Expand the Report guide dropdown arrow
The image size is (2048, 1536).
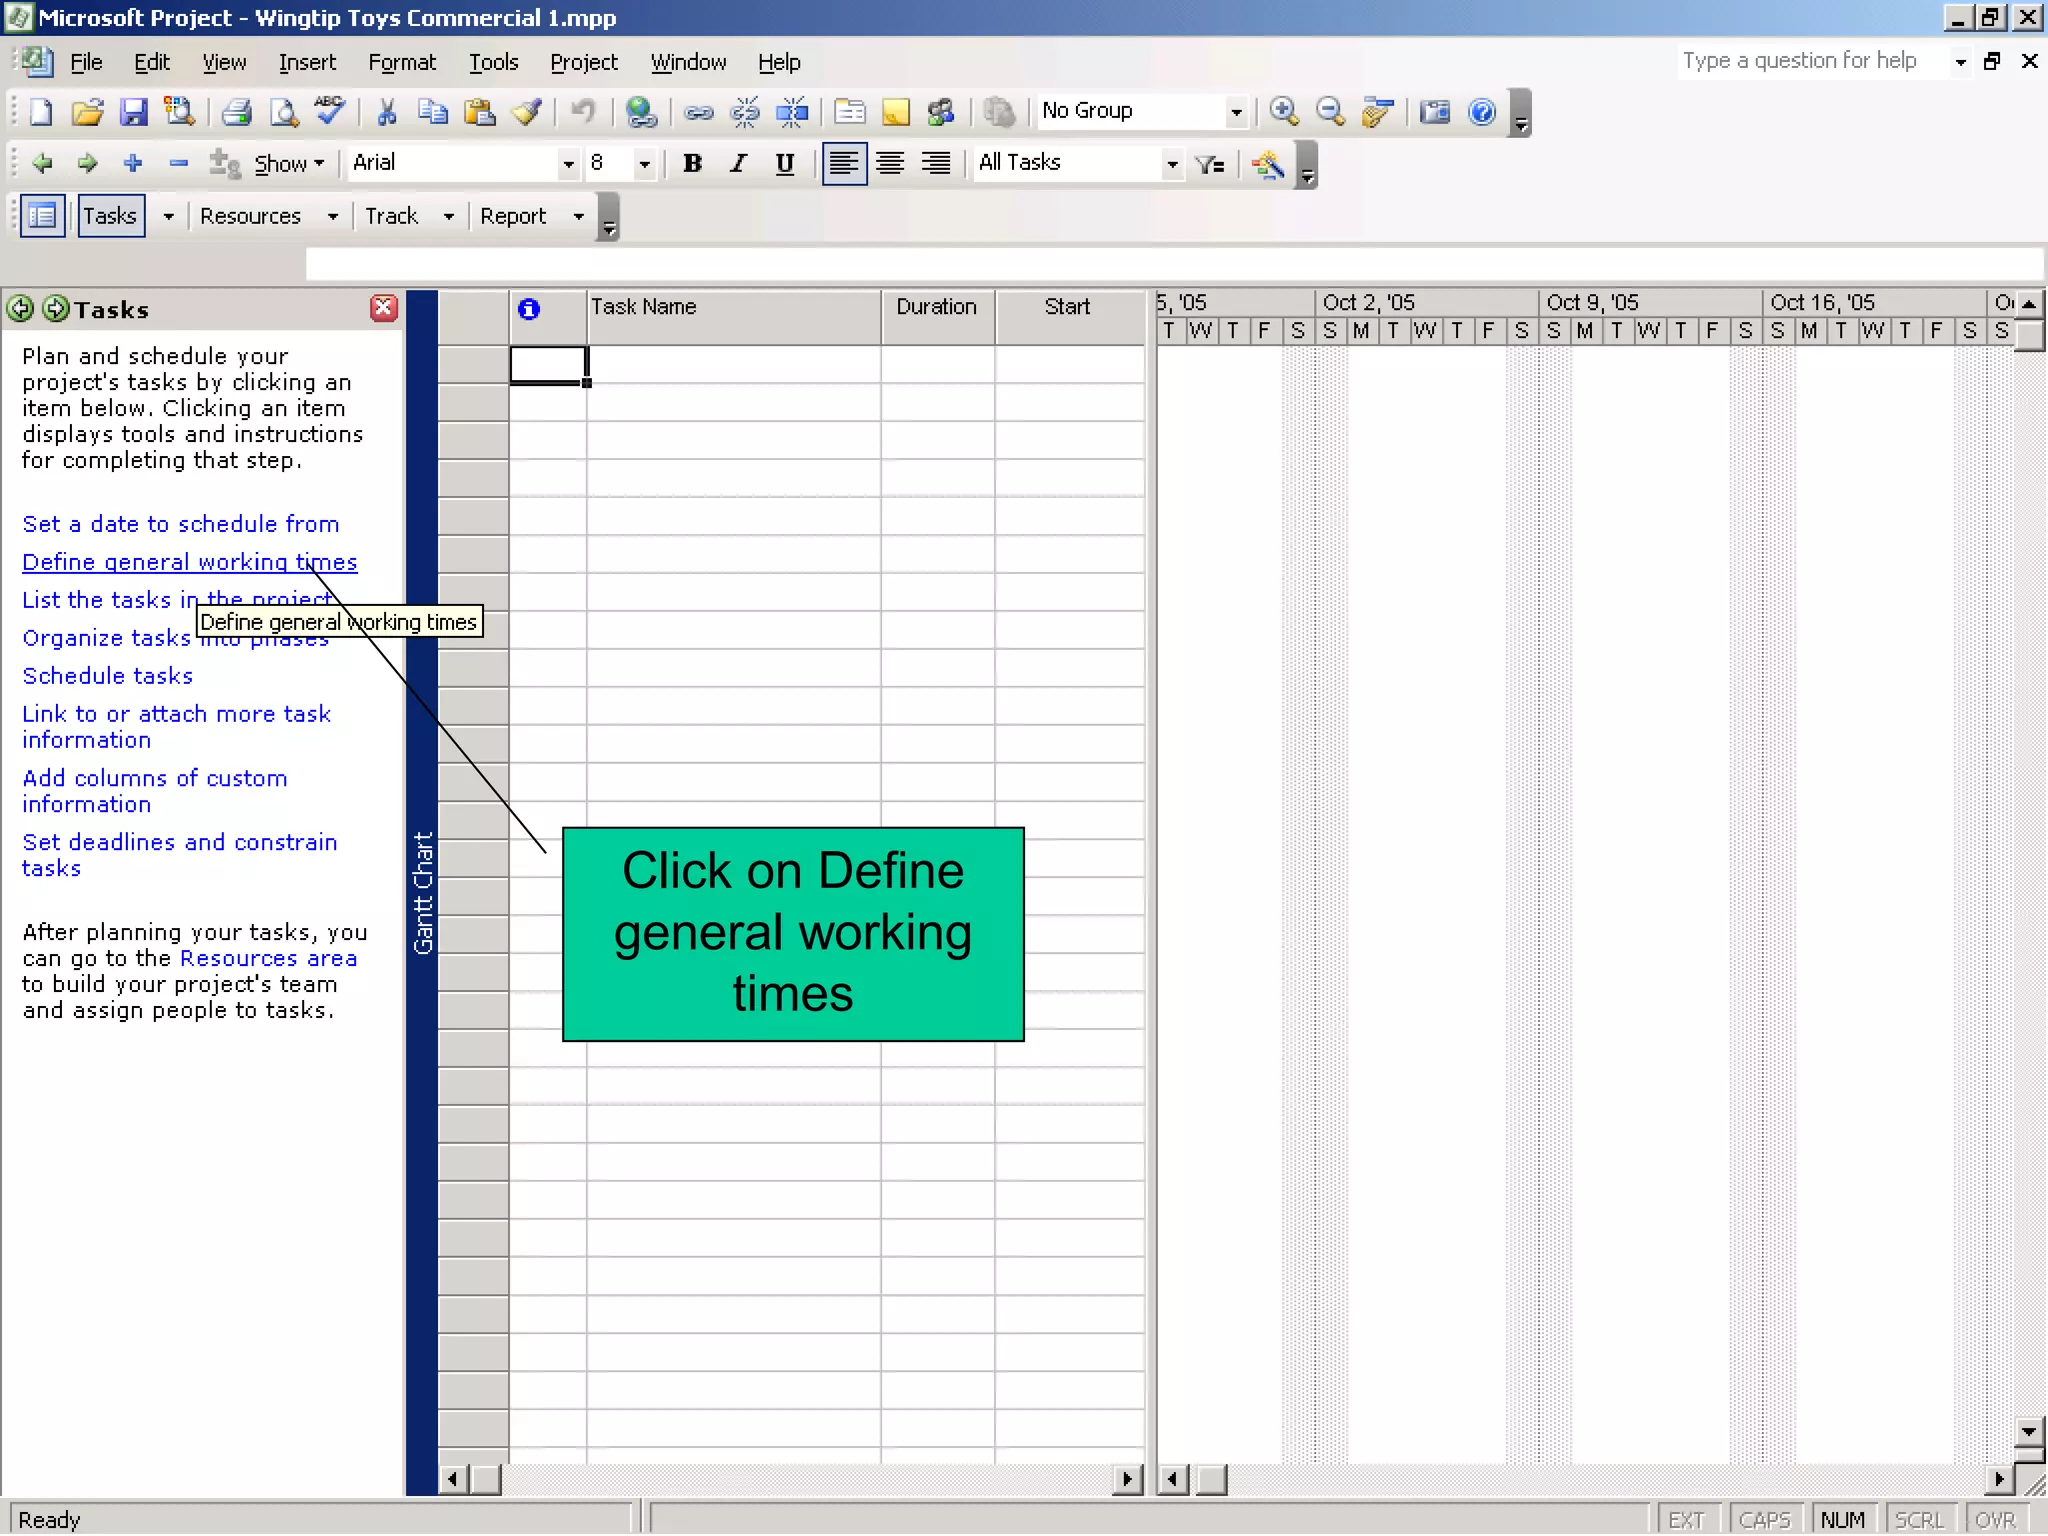coord(578,217)
